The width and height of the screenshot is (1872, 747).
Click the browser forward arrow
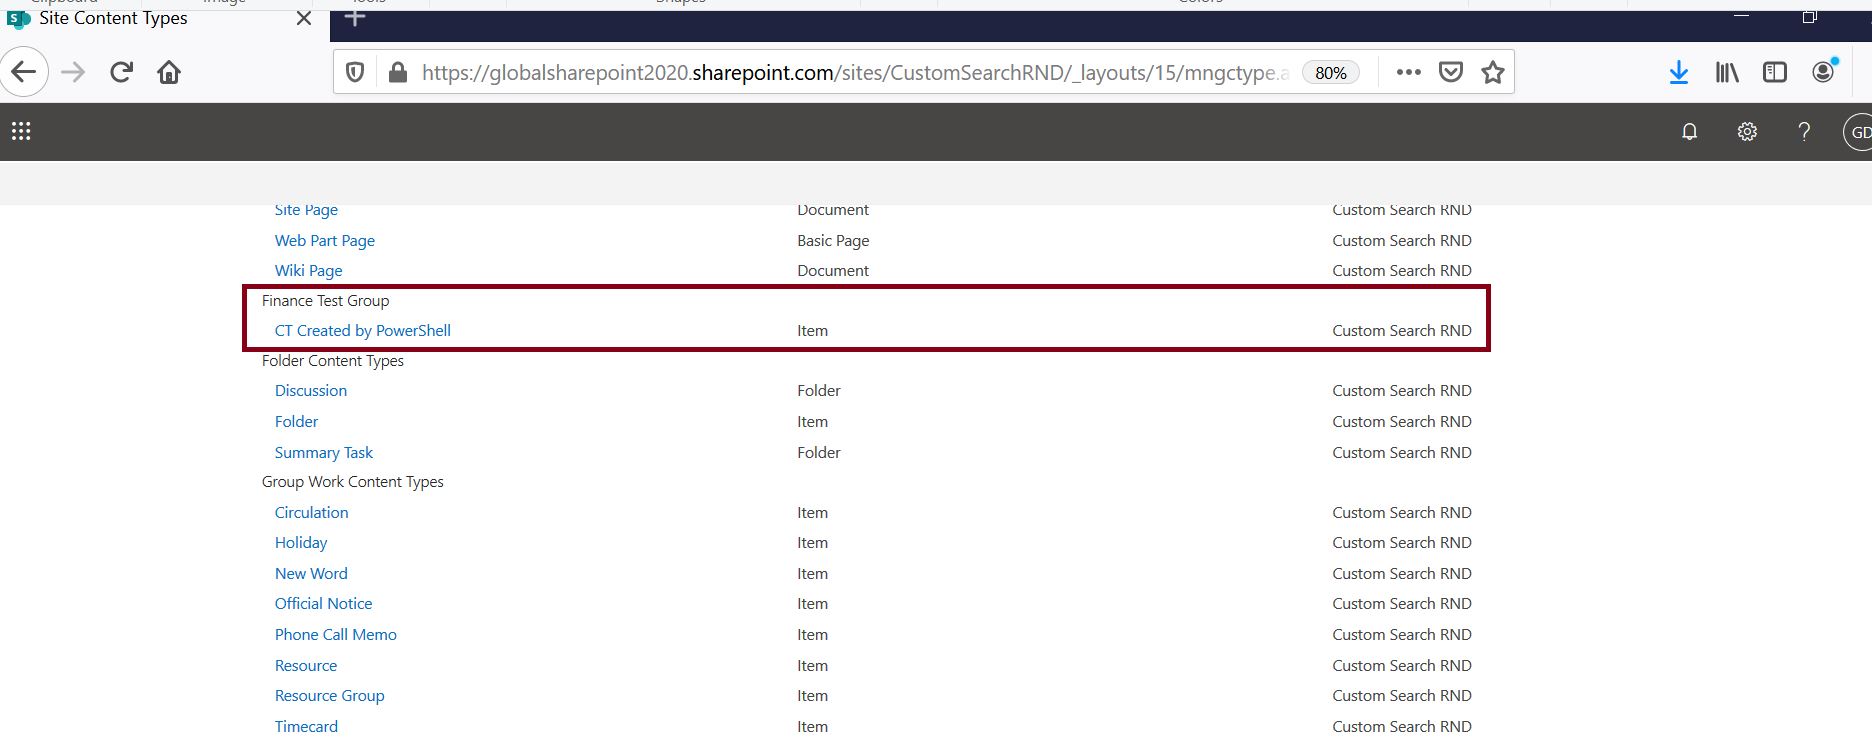[x=73, y=72]
